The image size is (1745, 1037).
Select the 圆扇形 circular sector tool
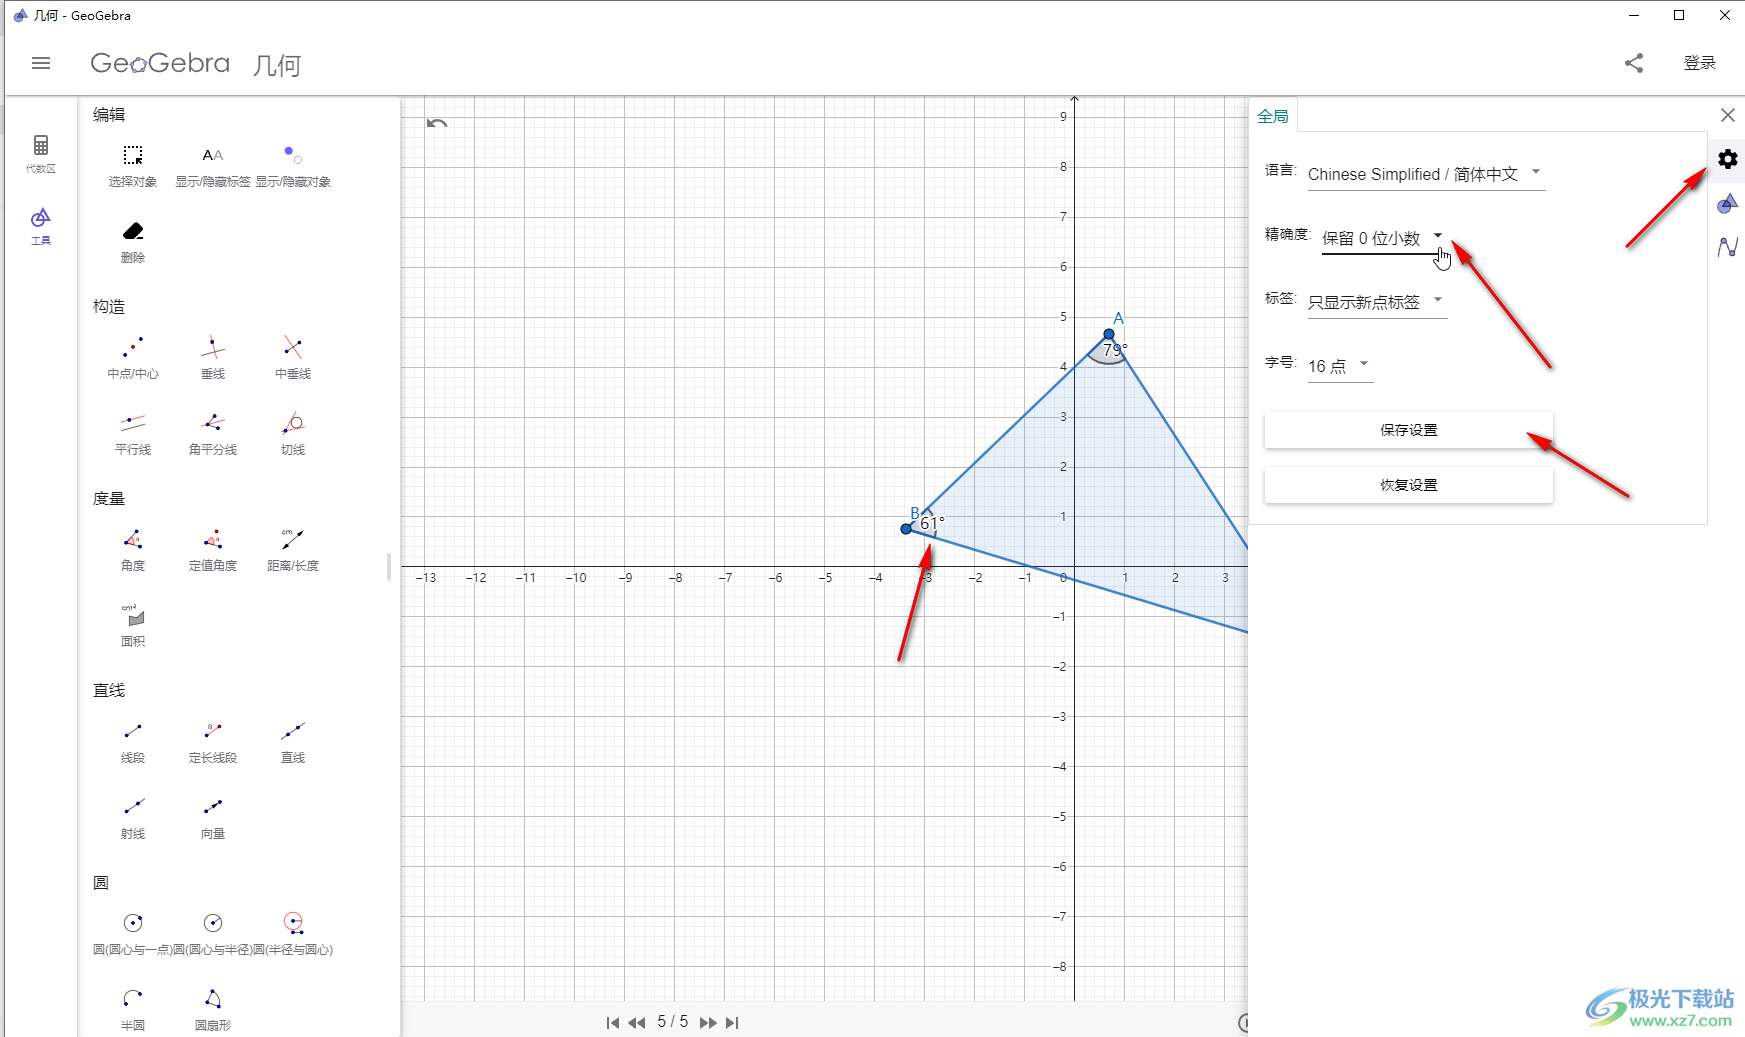[x=213, y=1010]
